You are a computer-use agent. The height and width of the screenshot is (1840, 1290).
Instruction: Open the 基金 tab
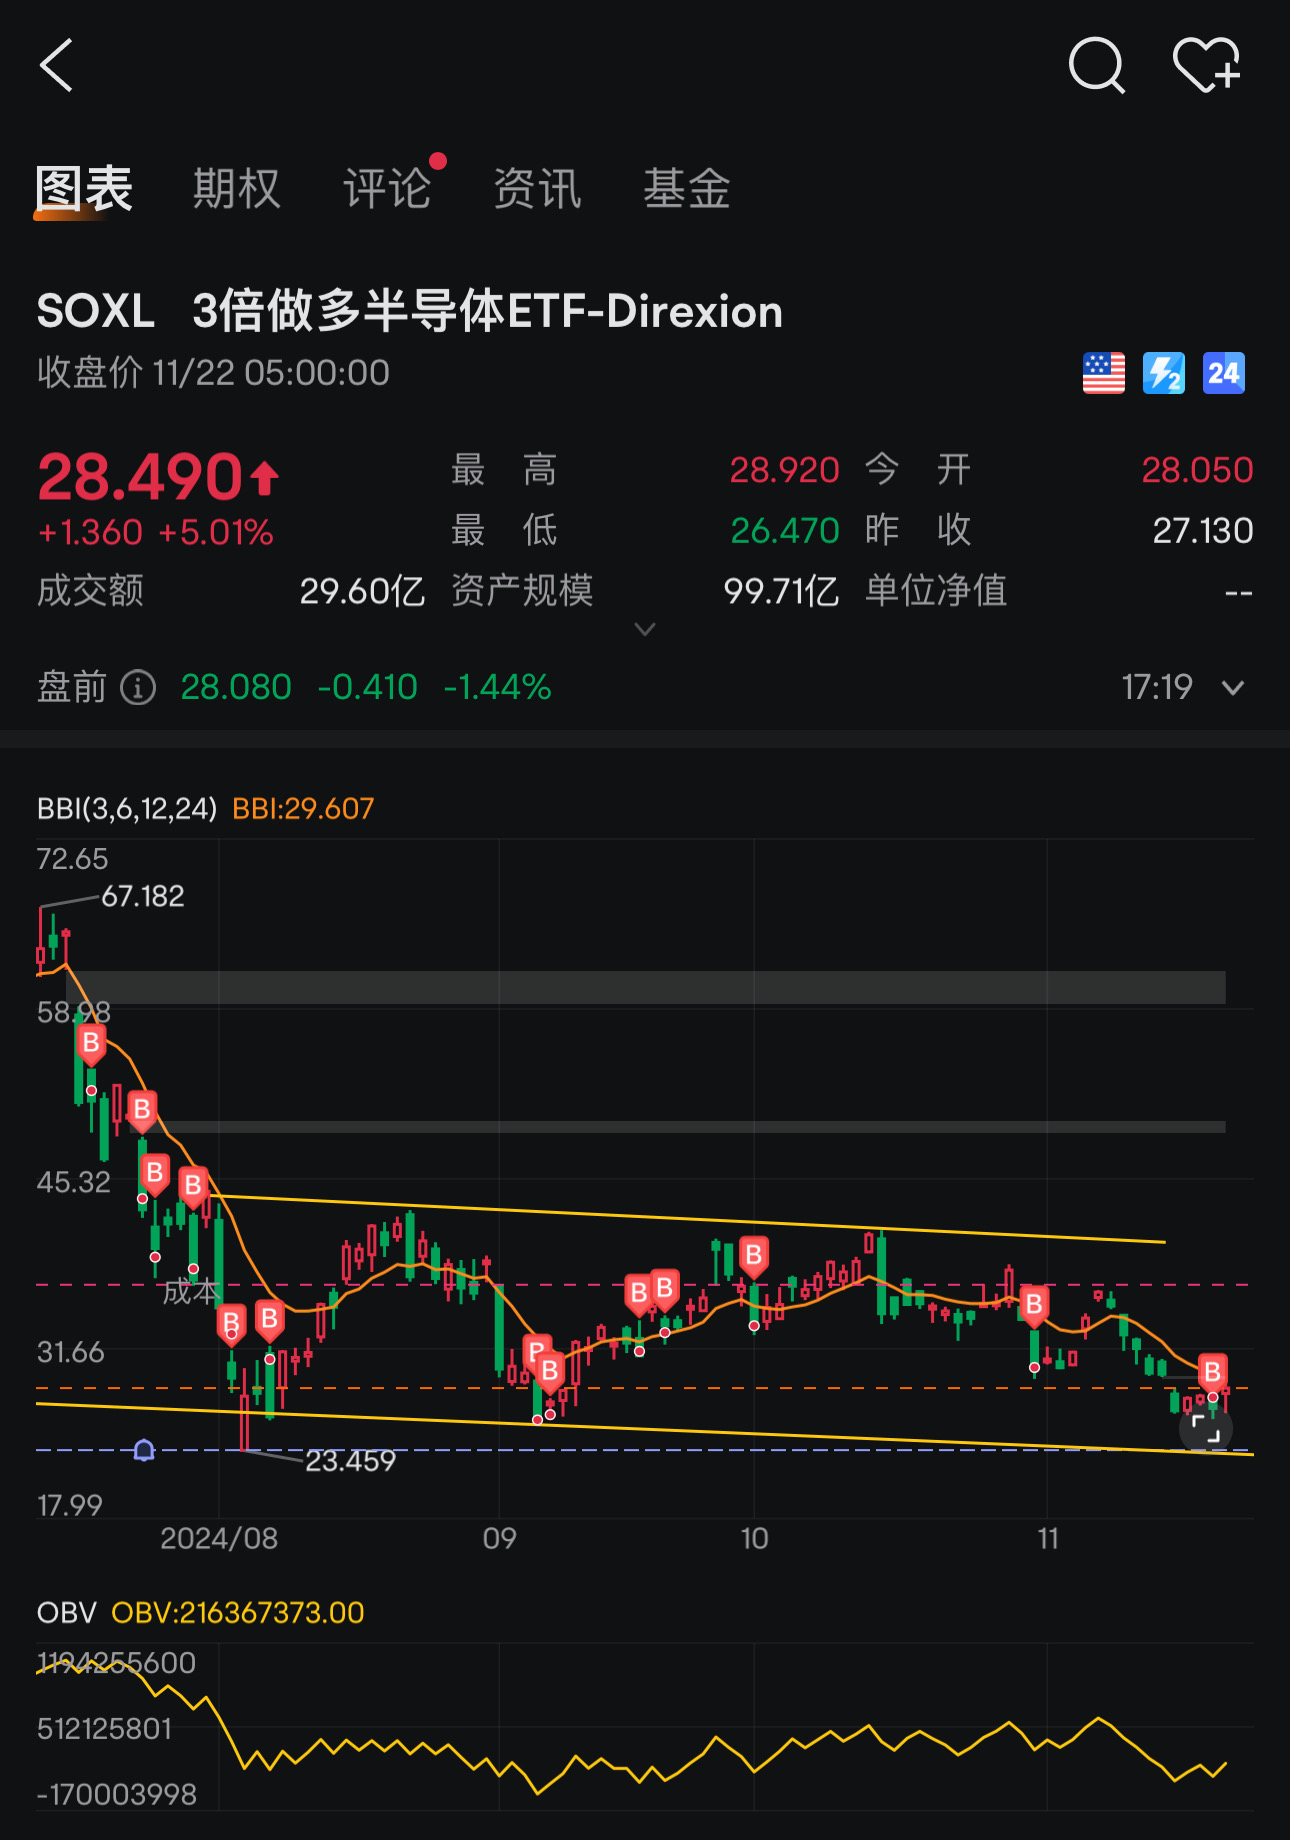pos(687,188)
